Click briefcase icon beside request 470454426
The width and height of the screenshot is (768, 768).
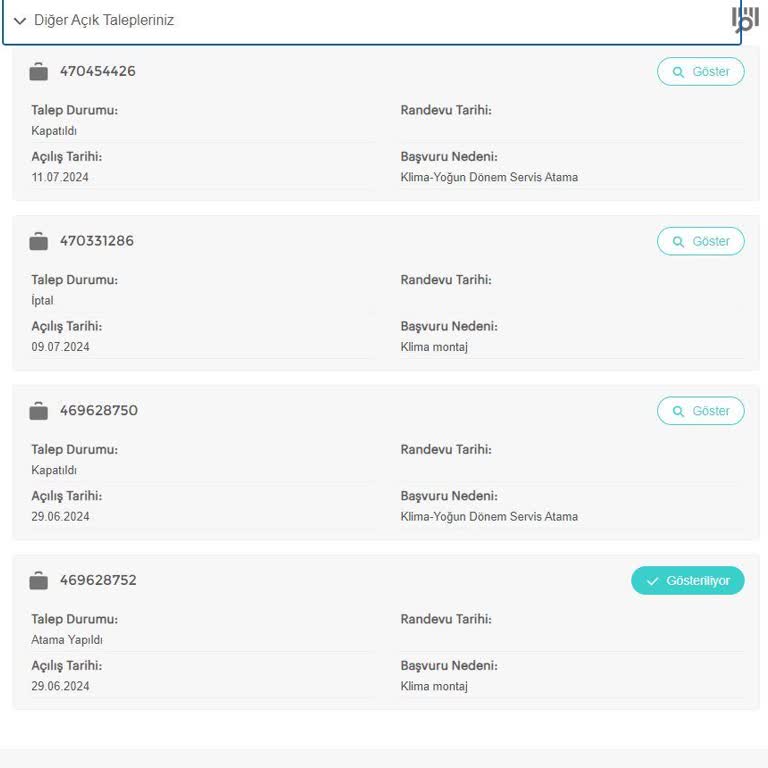click(x=39, y=71)
